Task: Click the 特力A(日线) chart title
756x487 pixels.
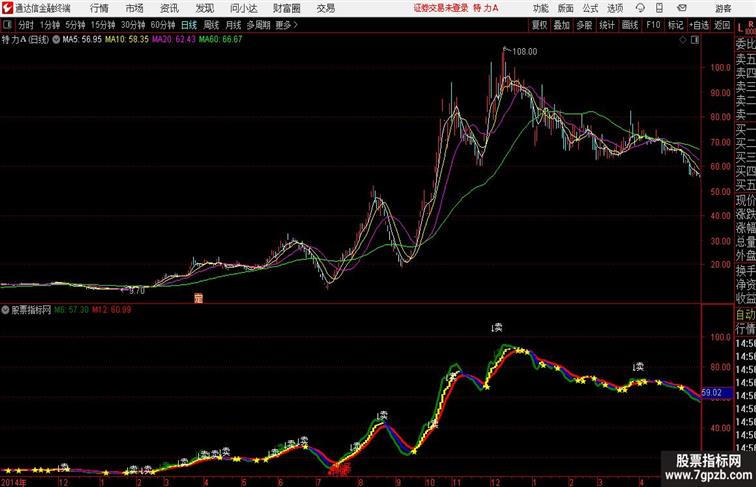Action: [x=25, y=40]
